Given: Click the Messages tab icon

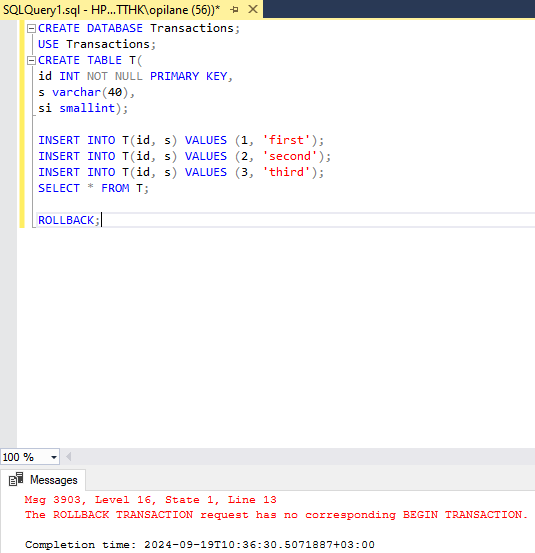Looking at the screenshot, I should [x=16, y=480].
